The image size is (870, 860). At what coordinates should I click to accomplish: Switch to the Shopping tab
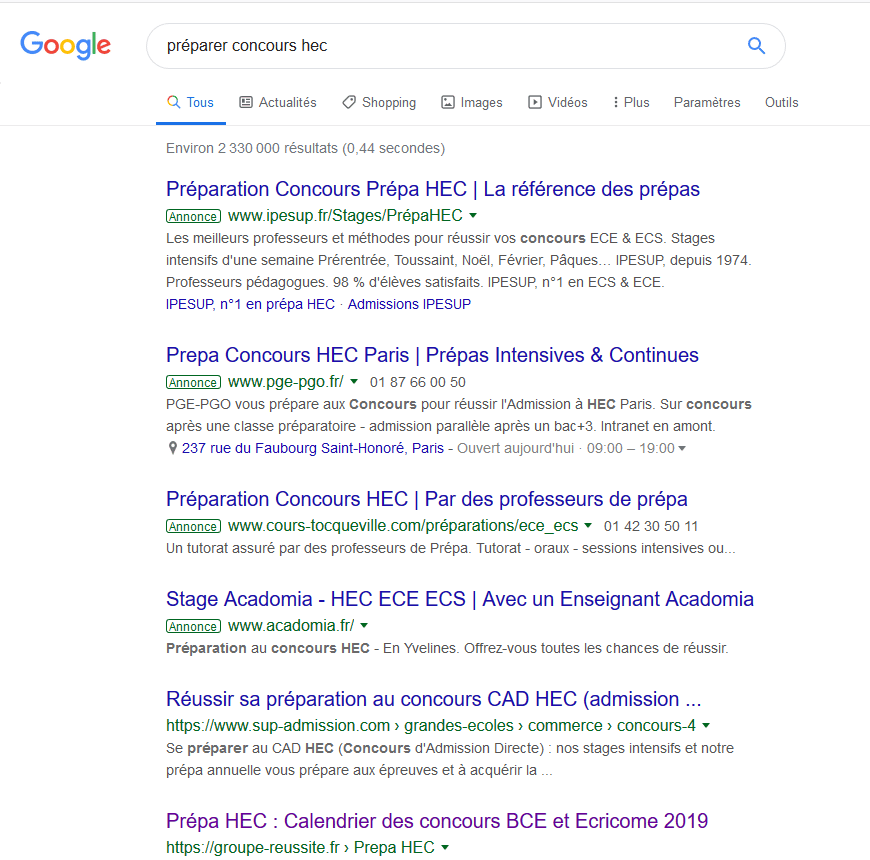click(379, 103)
